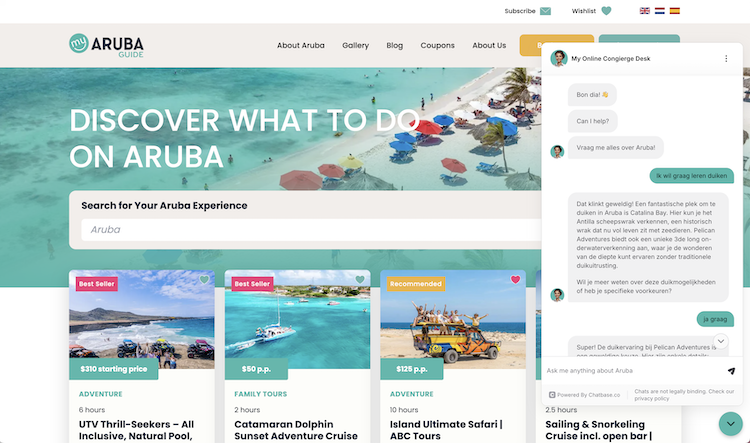This screenshot has width=750, height=443.
Task: Remove Island Ultimate Safari from wishlist heart
Action: pyautogui.click(x=515, y=279)
